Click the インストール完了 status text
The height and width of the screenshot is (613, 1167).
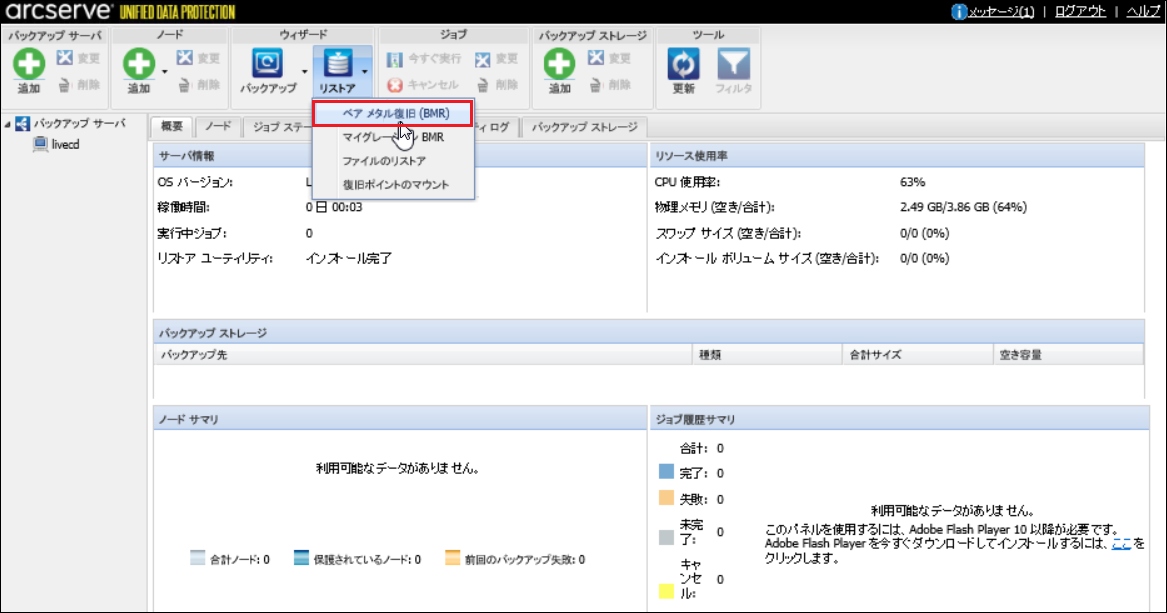(348, 259)
